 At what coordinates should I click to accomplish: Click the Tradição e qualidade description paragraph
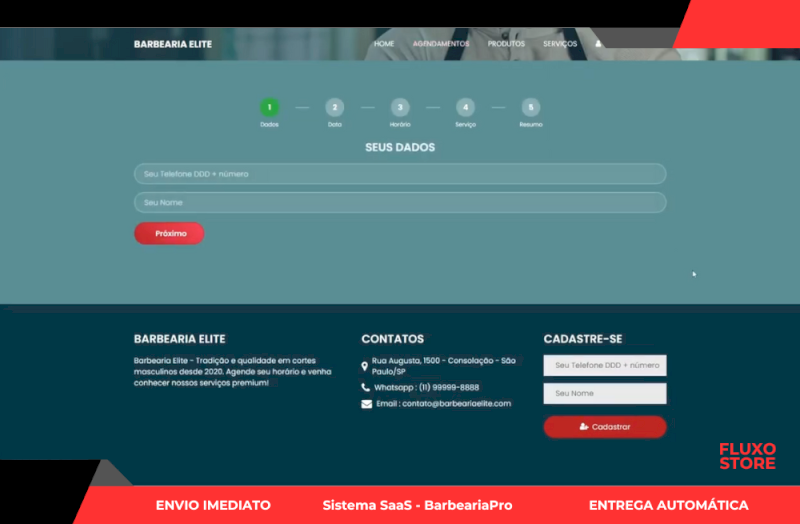[x=233, y=371]
